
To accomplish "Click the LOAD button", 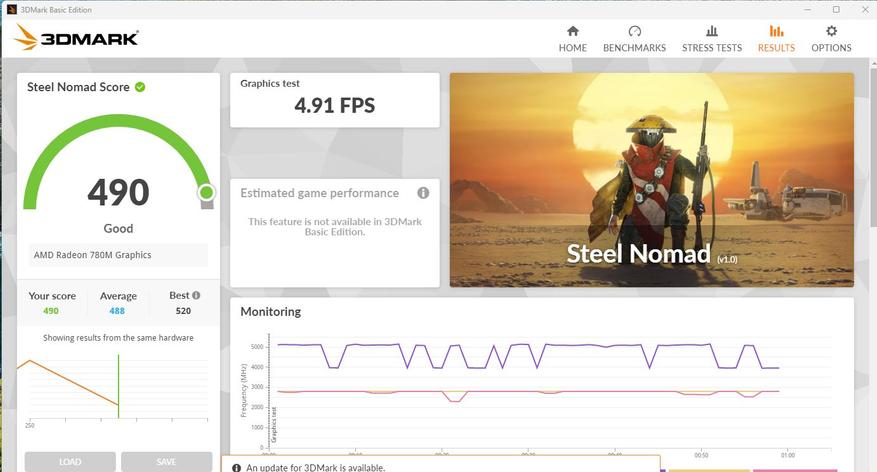I will 70,462.
